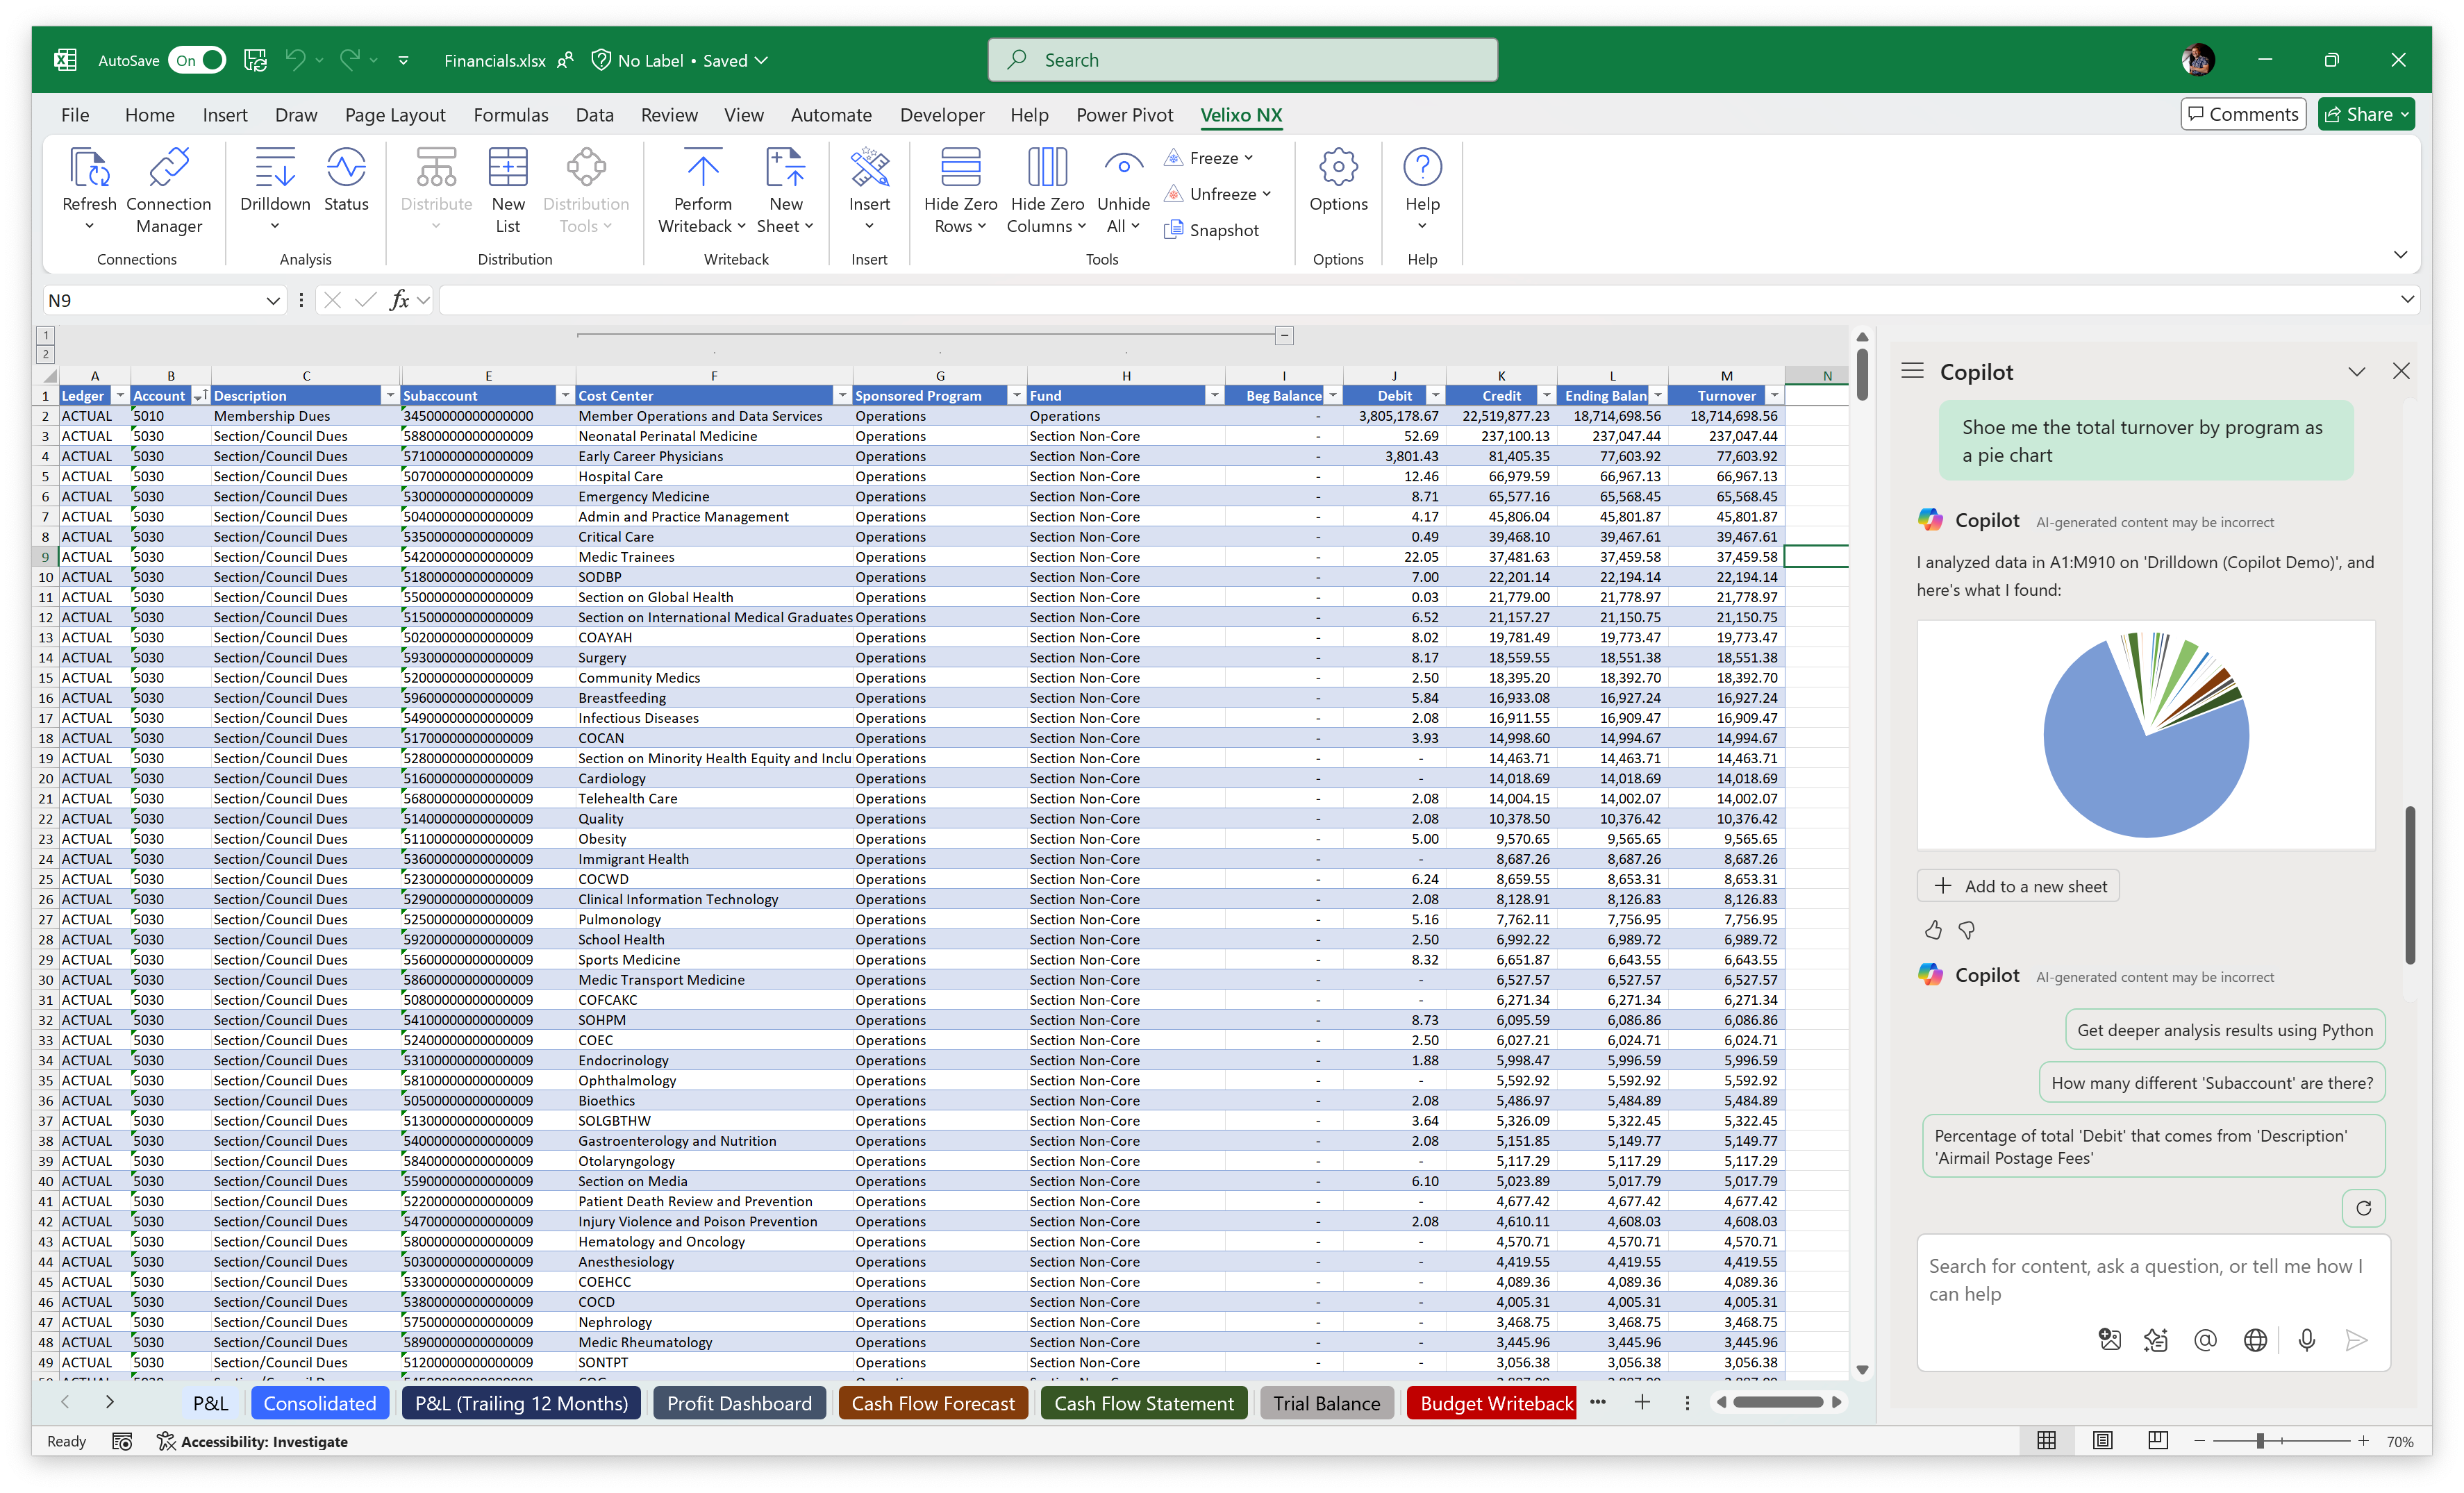This screenshot has width=2464, height=1493.
Task: Toggle the AutoSave switch
Action: point(198,60)
